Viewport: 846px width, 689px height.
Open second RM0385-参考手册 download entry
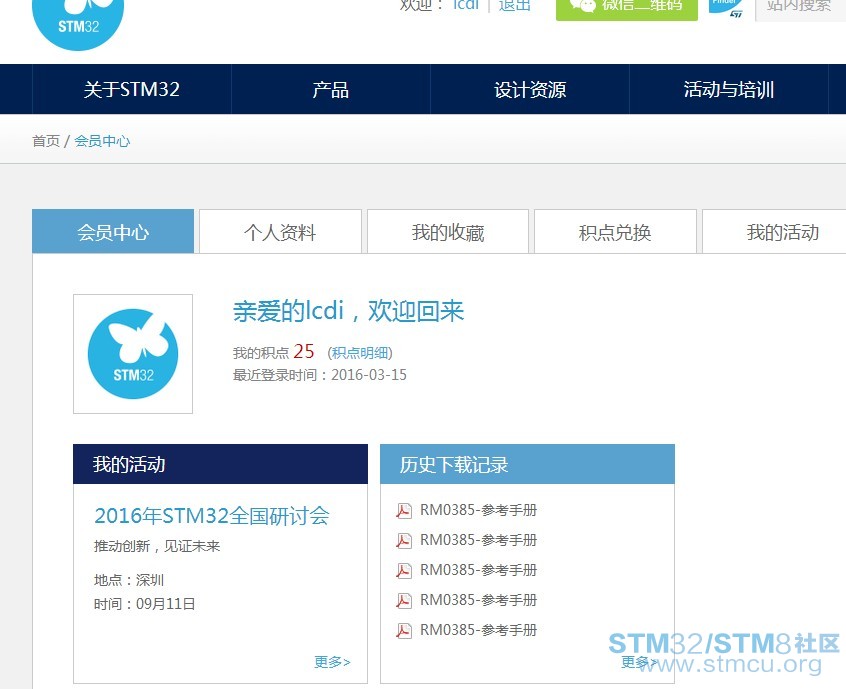(x=479, y=540)
